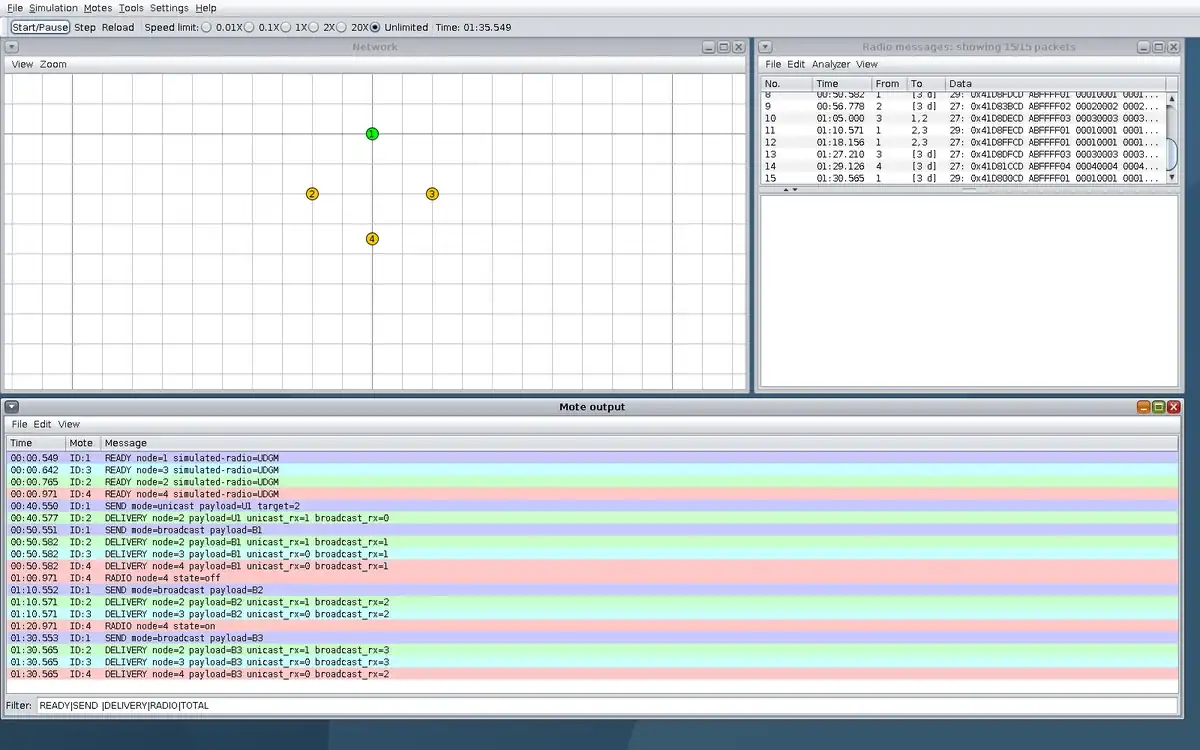Select yellow mote 2 in Network view
The height and width of the screenshot is (750, 1200).
pos(312,194)
